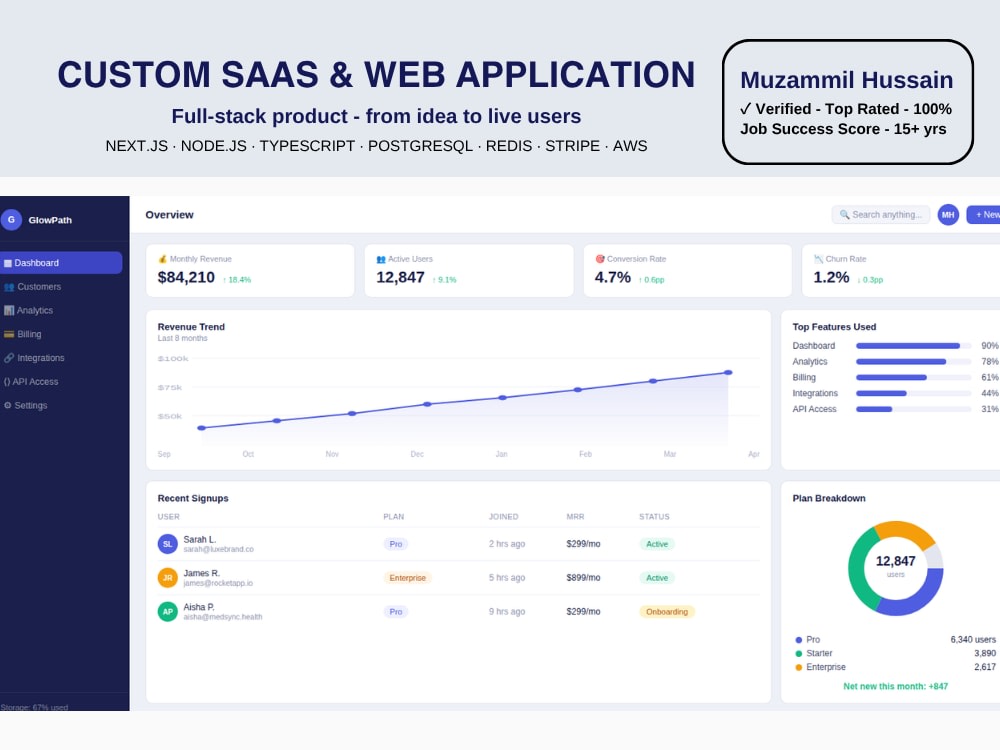Click the Active status in James R. row
The image size is (1000, 750).
click(657, 578)
